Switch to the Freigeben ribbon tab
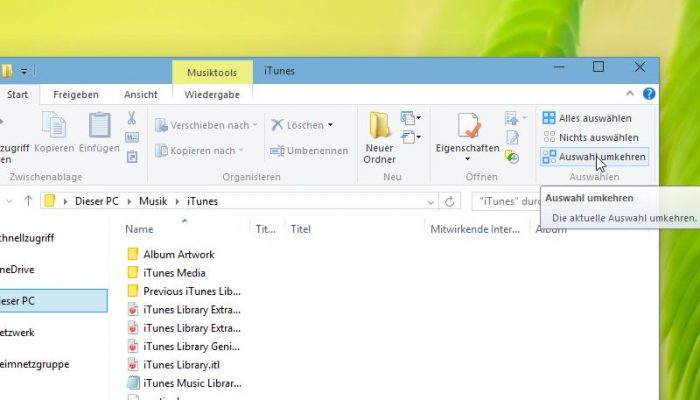The width and height of the screenshot is (700, 400). [76, 95]
